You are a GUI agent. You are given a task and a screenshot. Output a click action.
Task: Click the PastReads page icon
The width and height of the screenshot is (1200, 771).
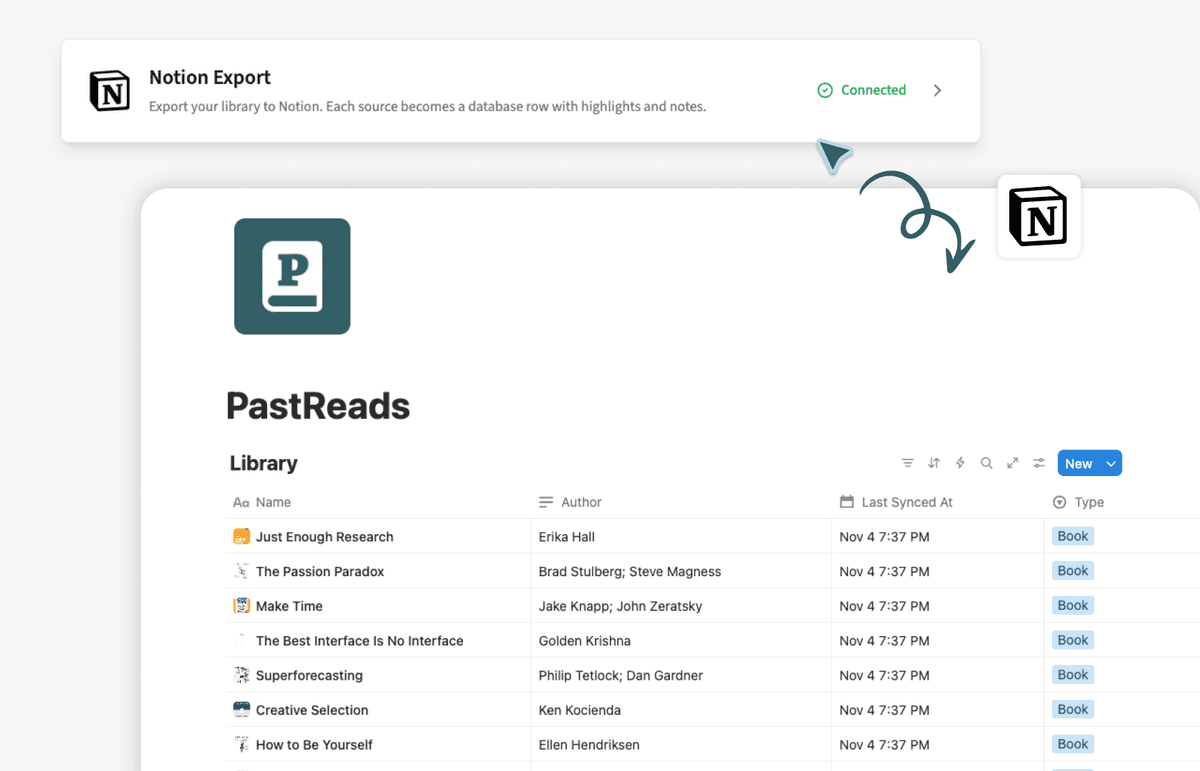[292, 276]
